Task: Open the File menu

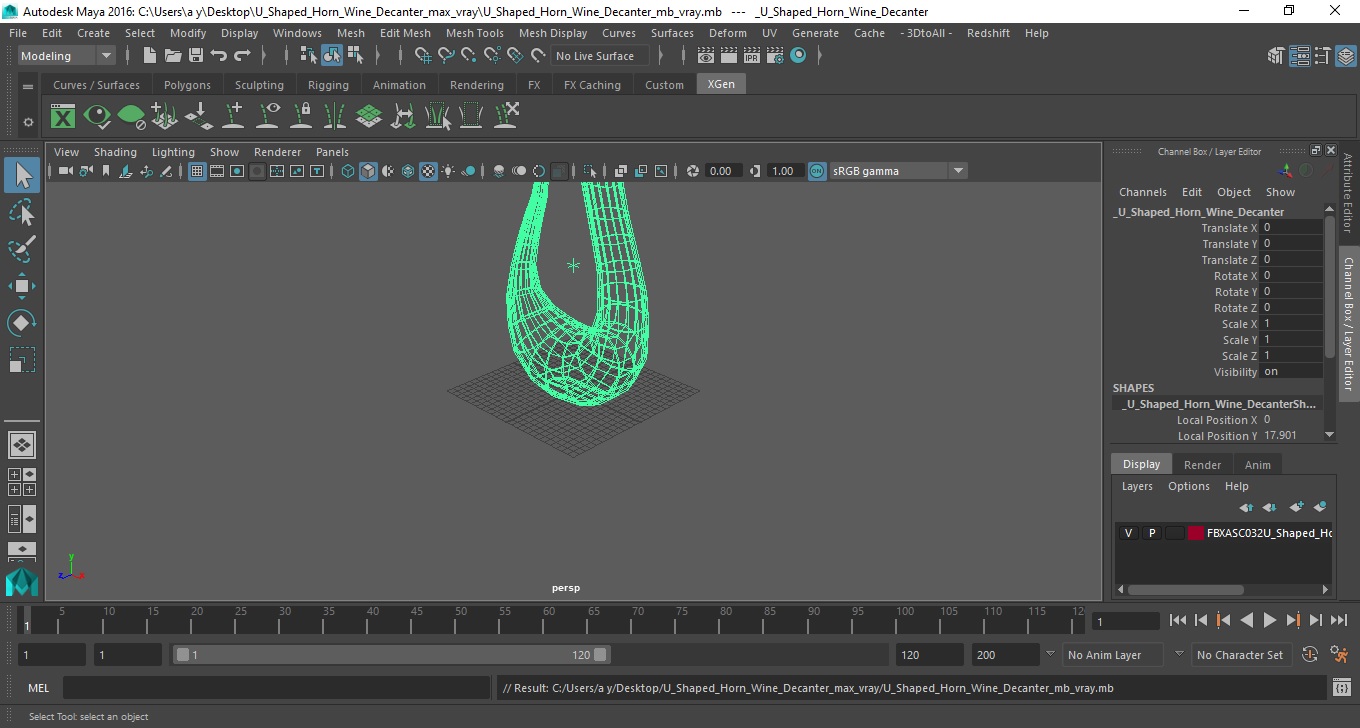Action: (x=18, y=33)
